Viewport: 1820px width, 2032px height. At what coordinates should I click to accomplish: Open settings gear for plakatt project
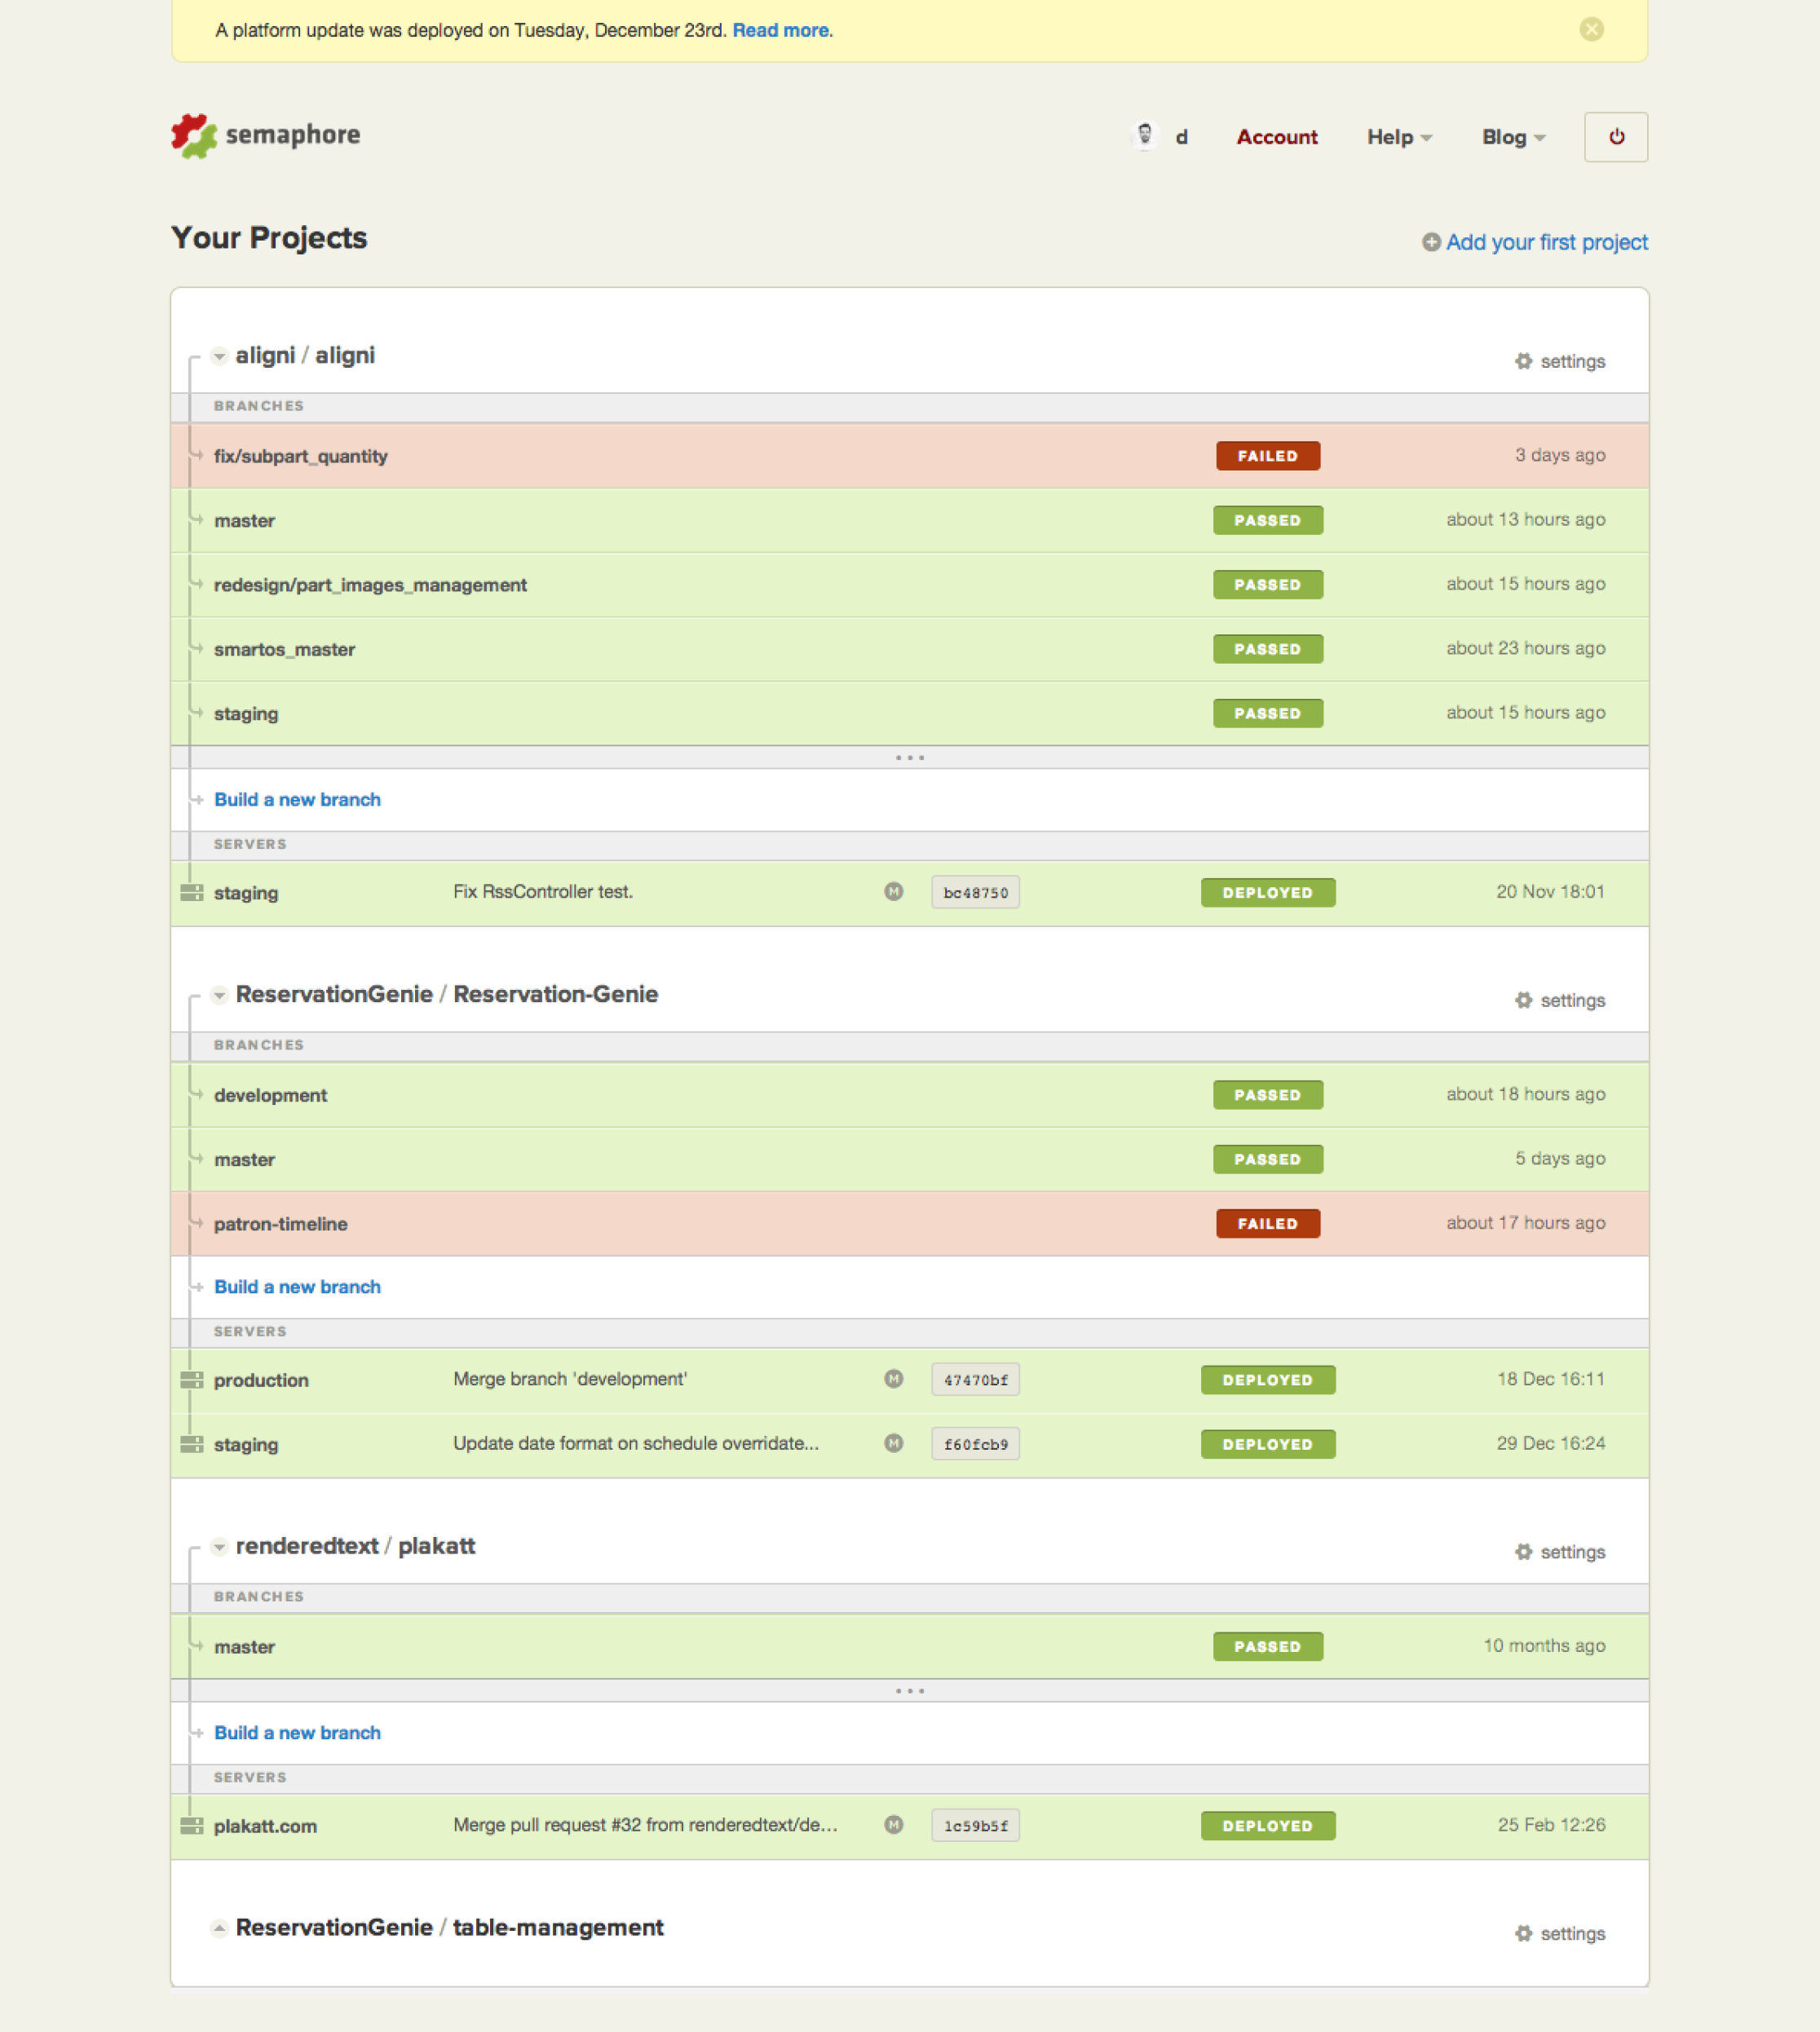pos(1523,1552)
